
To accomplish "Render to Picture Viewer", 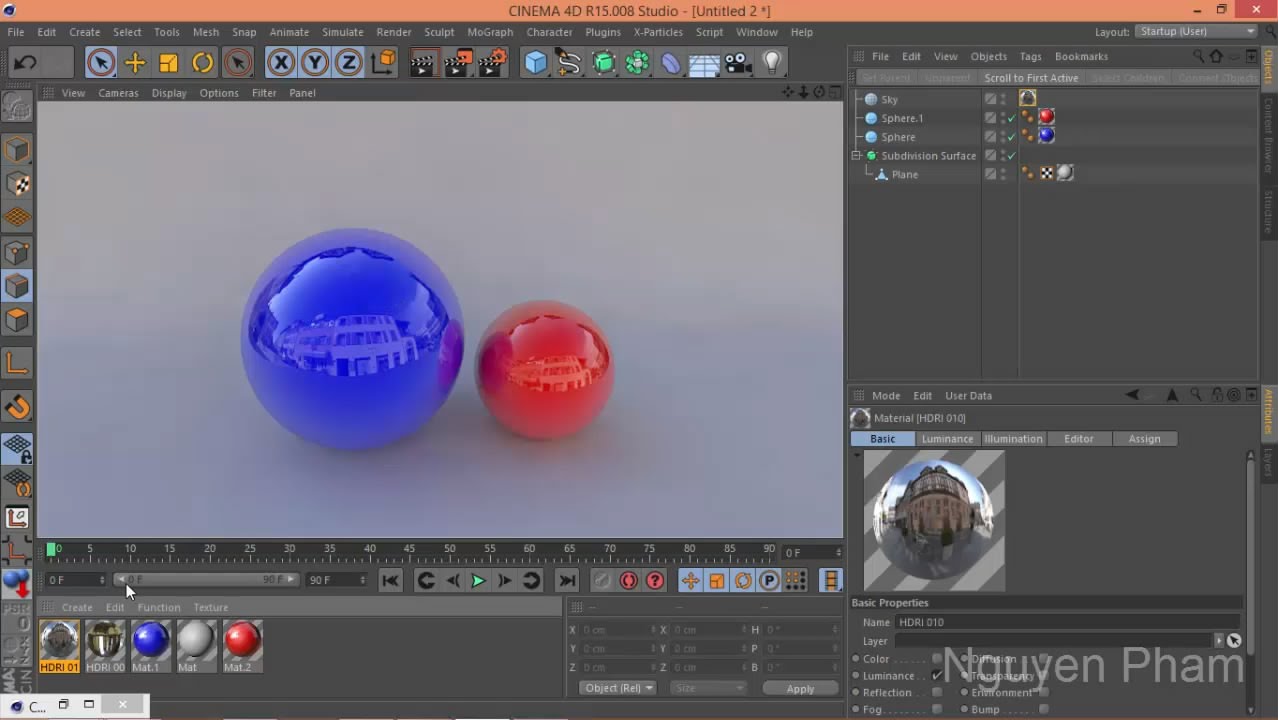I will tap(458, 63).
